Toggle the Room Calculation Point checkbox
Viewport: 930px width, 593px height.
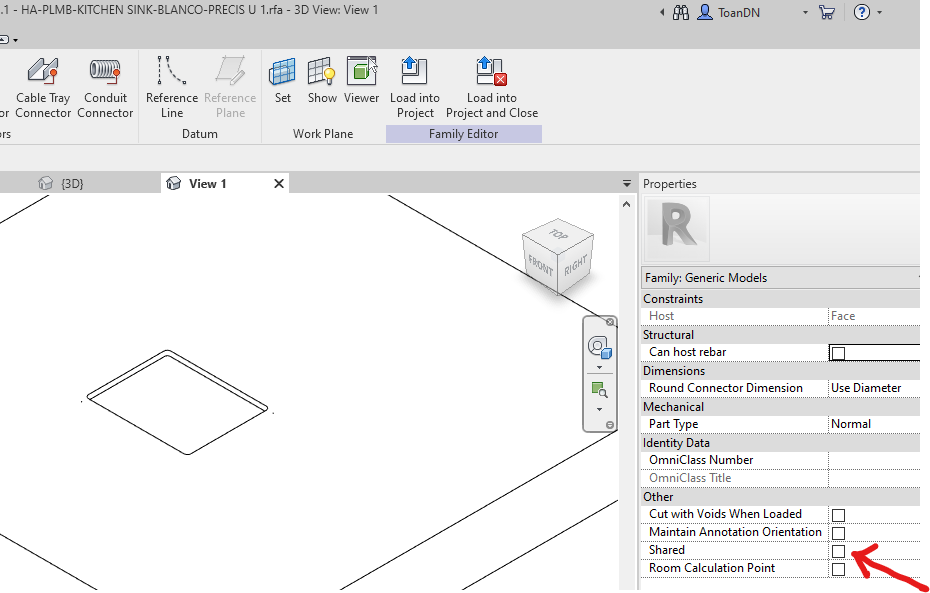point(837,568)
